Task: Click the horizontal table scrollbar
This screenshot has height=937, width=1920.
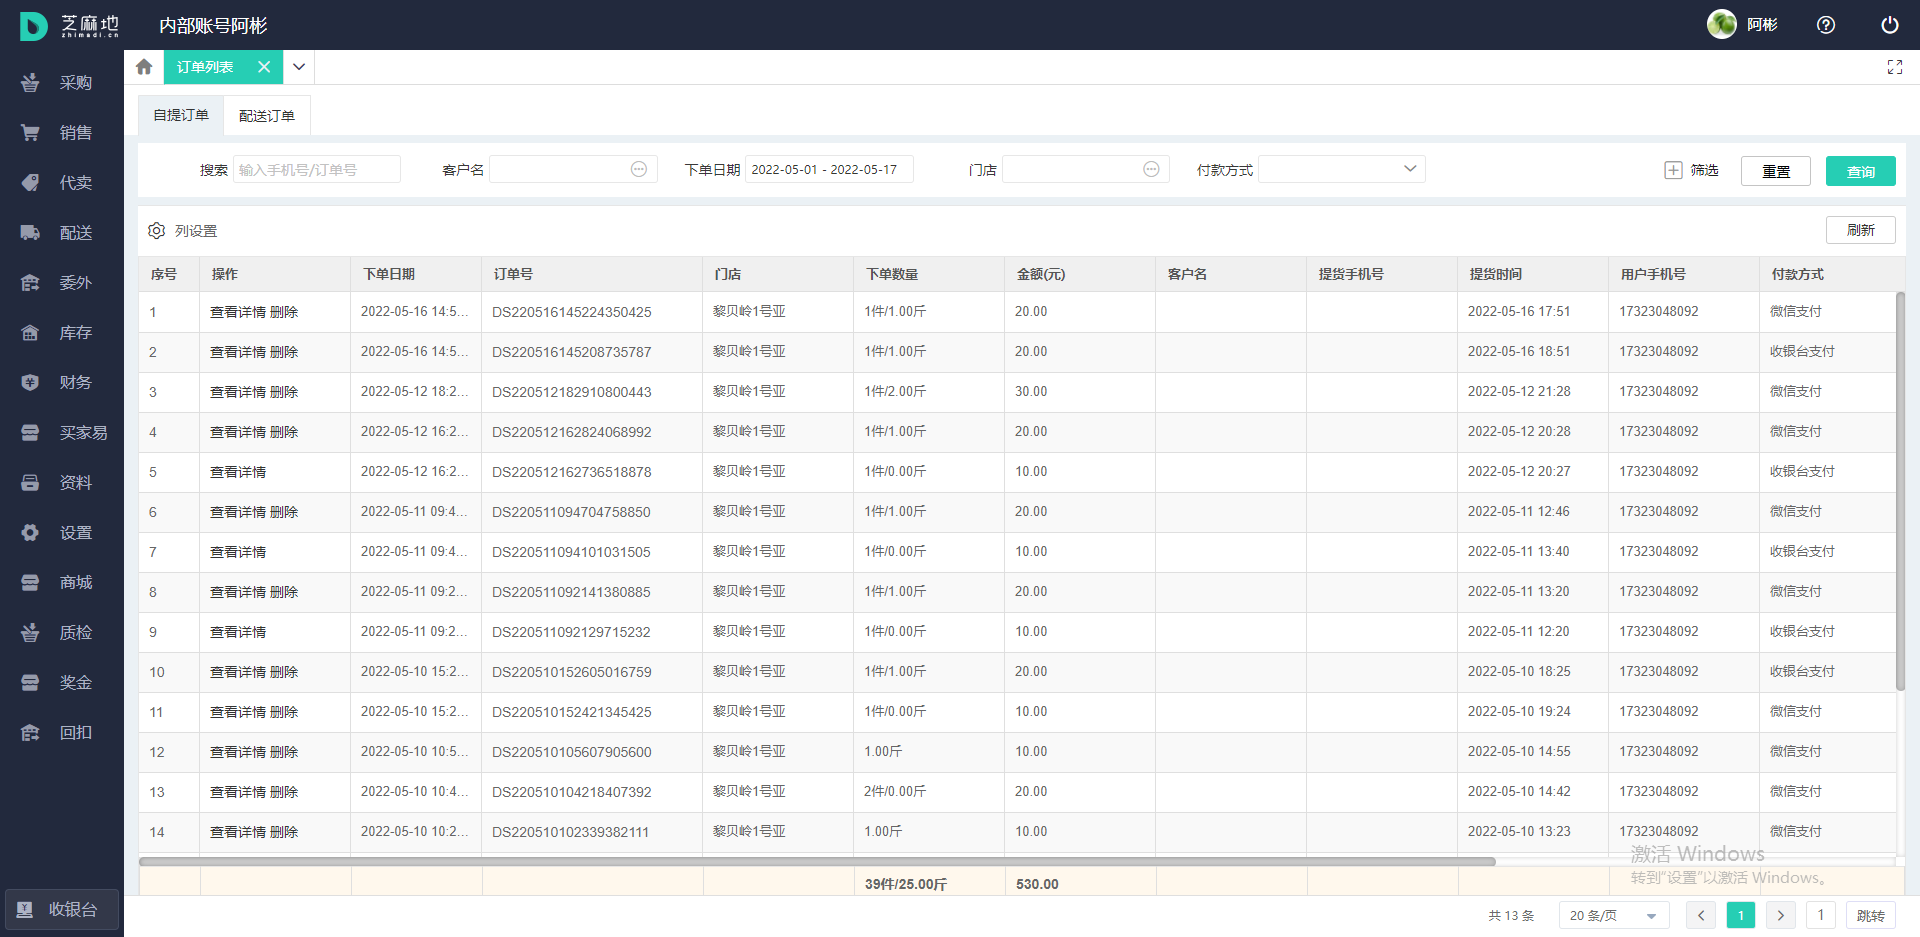Action: pyautogui.click(x=817, y=861)
